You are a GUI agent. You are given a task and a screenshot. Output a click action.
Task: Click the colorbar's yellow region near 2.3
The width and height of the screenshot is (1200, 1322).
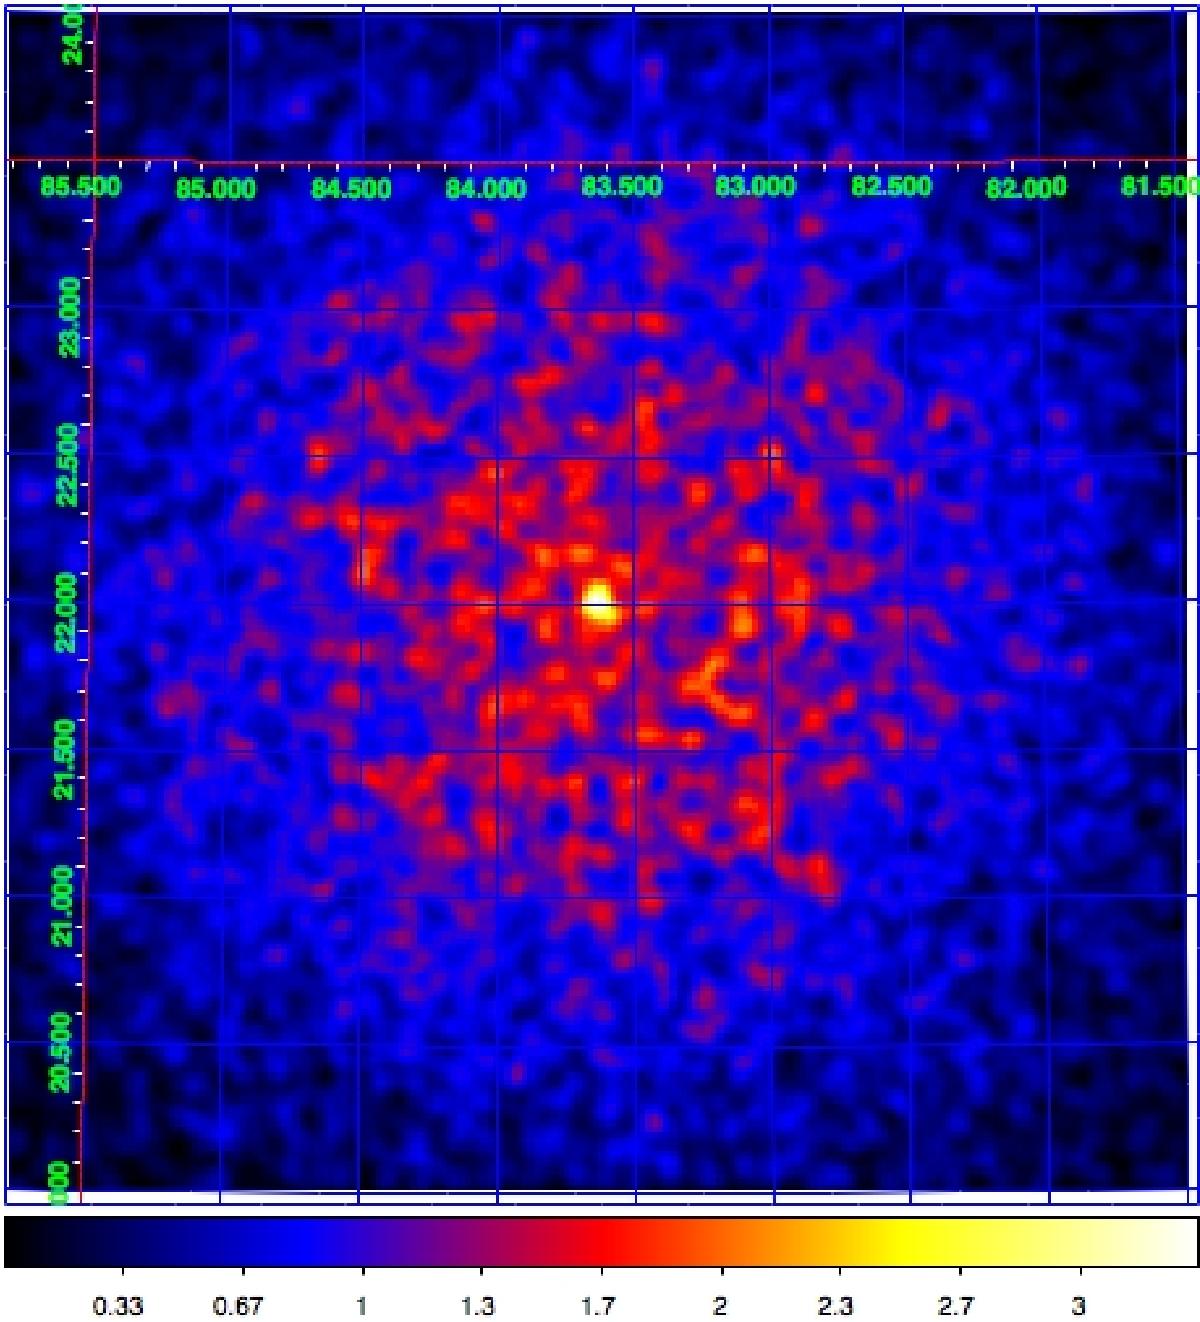[837, 1242]
